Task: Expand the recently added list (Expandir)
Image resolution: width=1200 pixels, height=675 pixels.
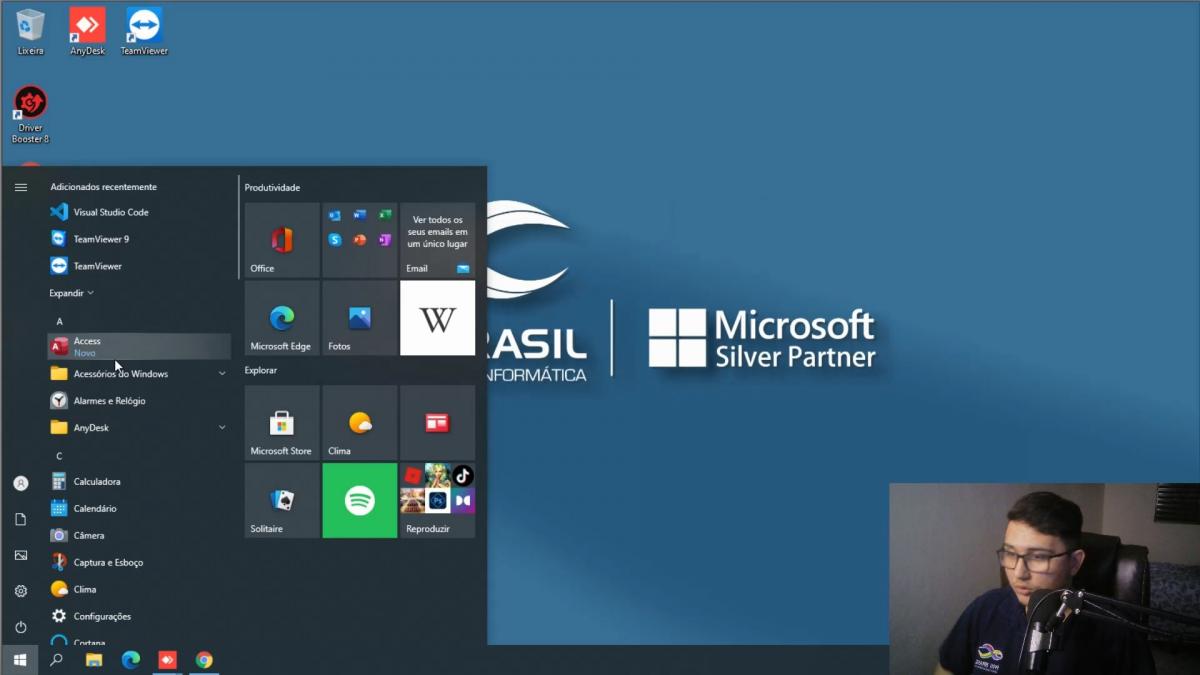Action: pos(72,293)
